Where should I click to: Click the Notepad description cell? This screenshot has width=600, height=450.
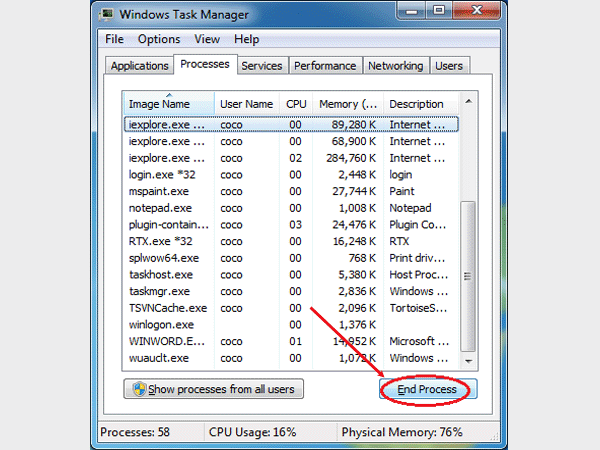pos(410,208)
